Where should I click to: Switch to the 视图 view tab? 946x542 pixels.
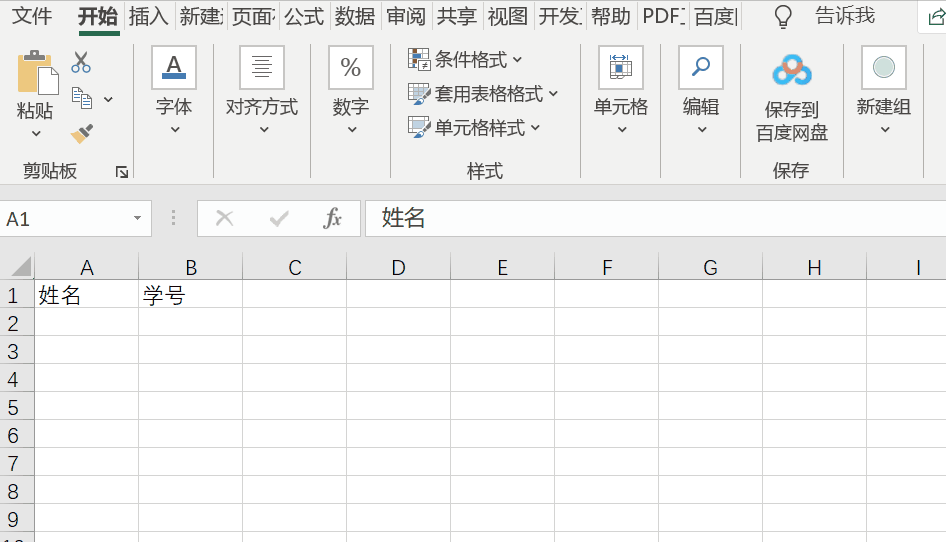click(508, 16)
